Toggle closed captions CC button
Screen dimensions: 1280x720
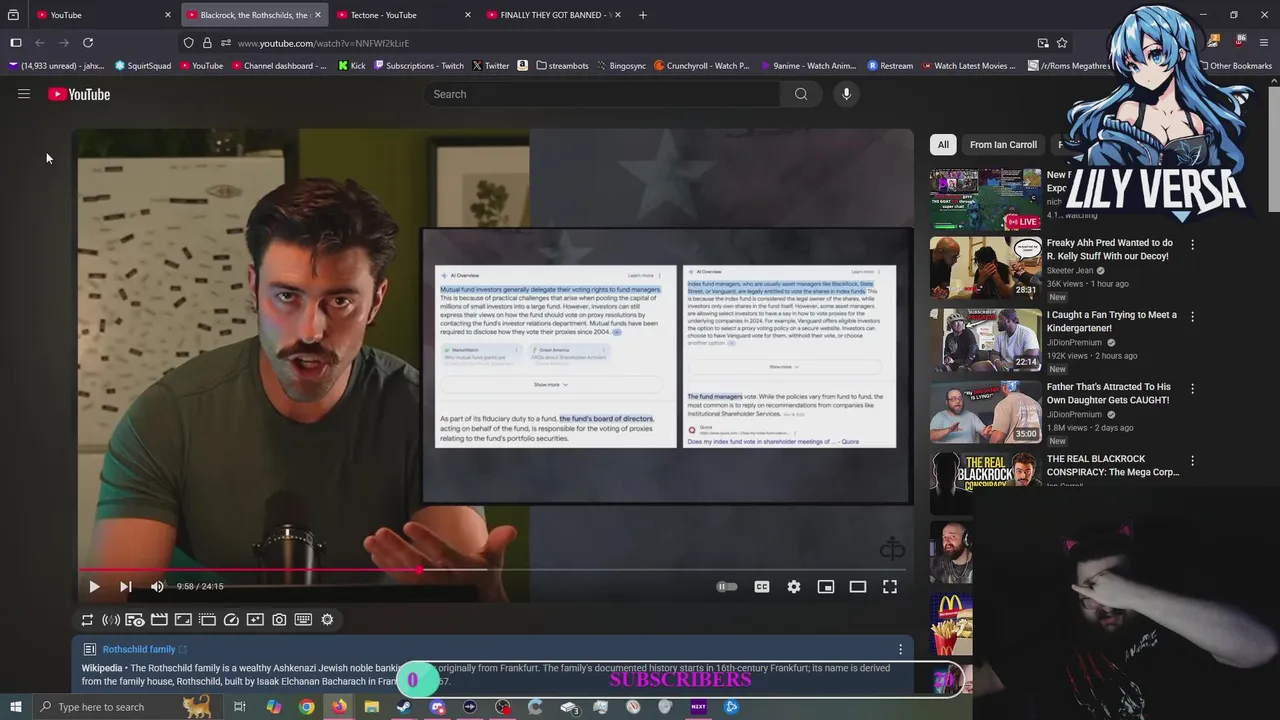pos(762,587)
